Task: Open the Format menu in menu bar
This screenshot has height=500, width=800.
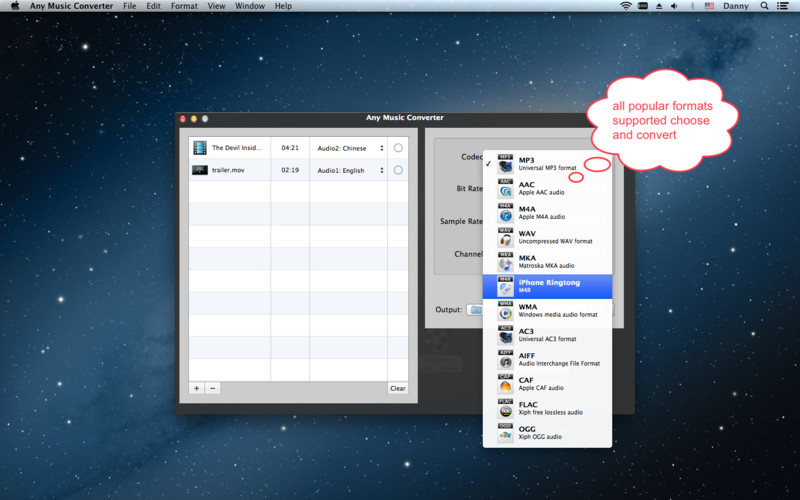Action: pyautogui.click(x=184, y=6)
